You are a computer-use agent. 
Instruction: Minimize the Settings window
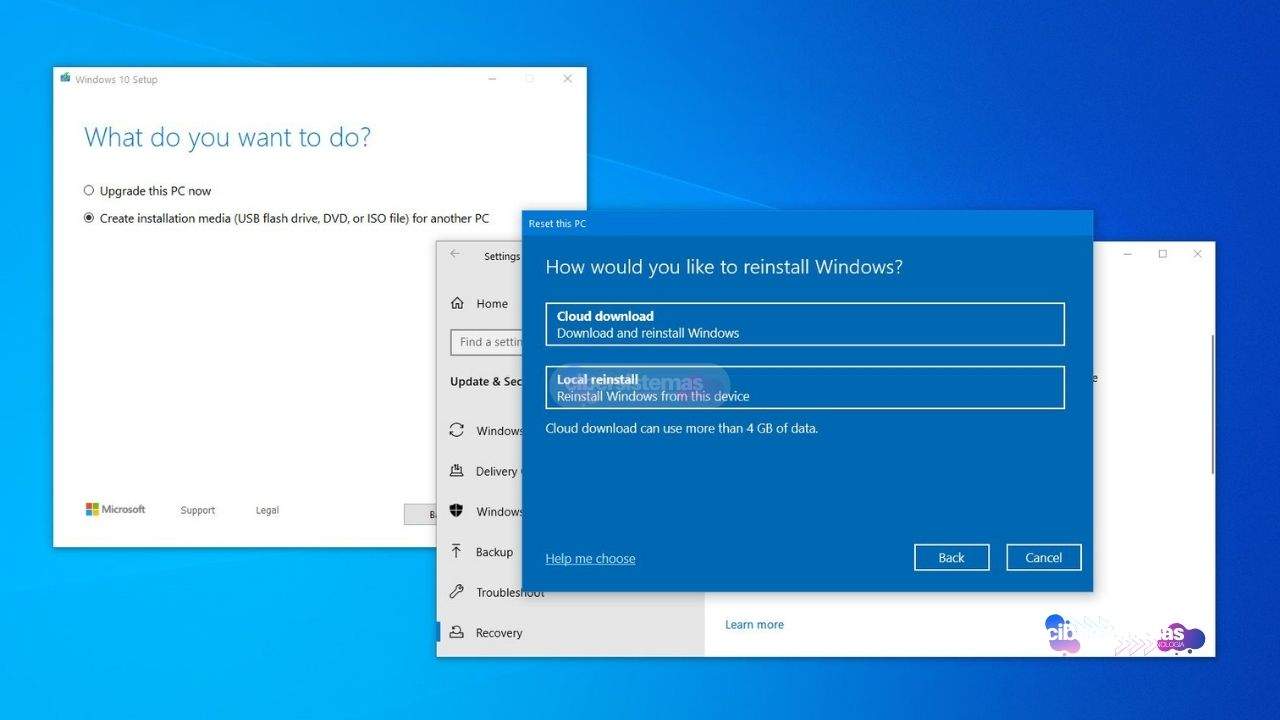(1128, 254)
